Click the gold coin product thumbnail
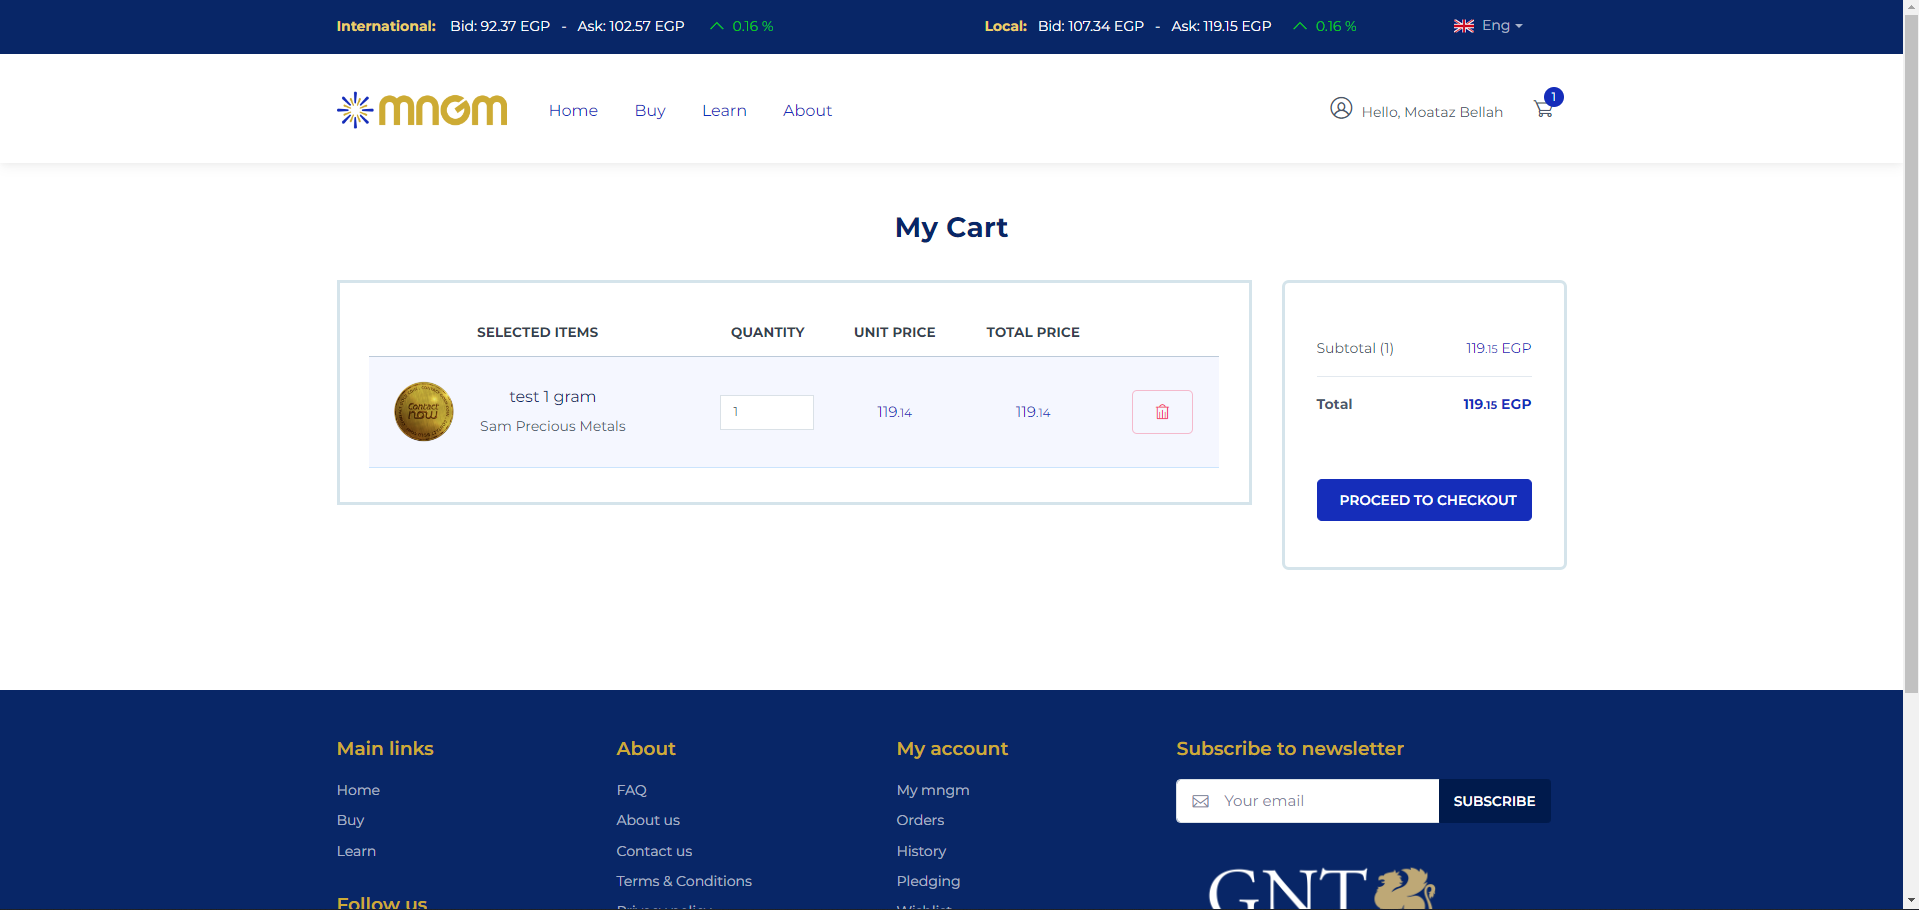Viewport: 1919px width, 910px height. [x=424, y=412]
